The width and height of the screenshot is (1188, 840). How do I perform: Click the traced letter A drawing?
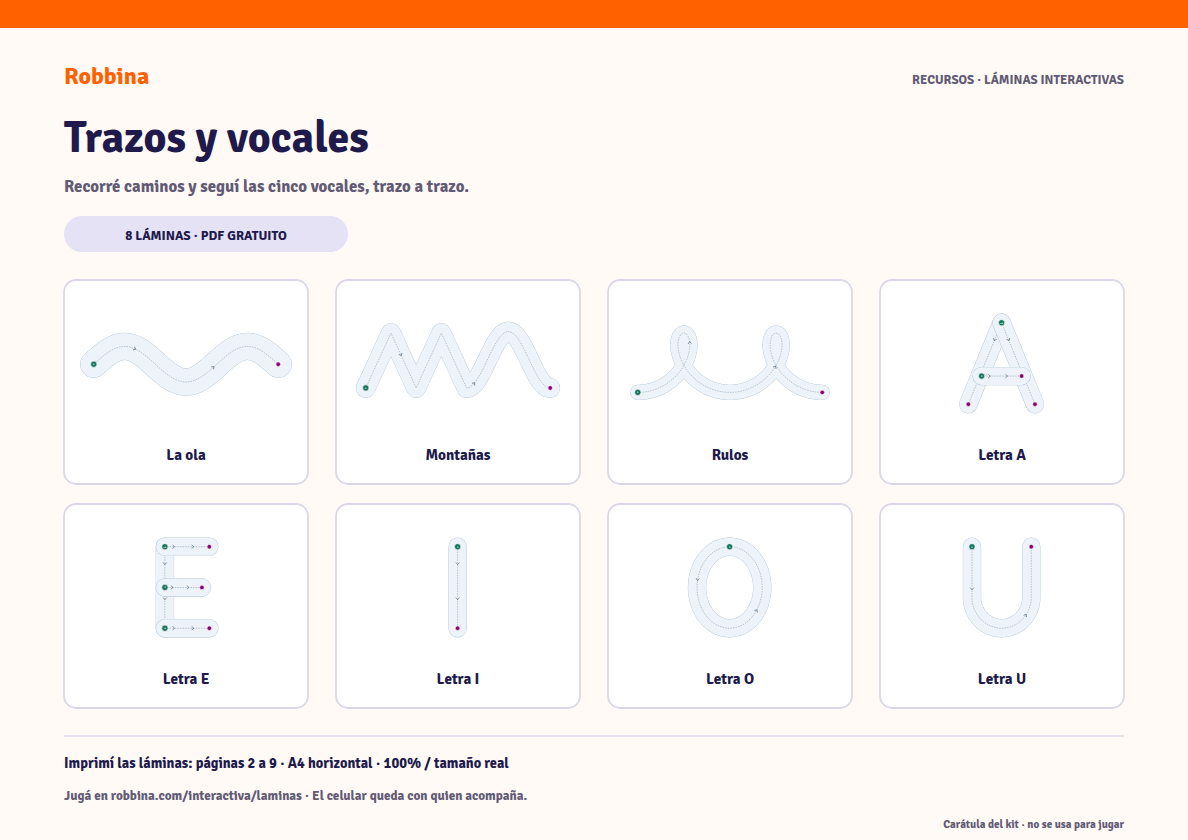click(x=1002, y=363)
